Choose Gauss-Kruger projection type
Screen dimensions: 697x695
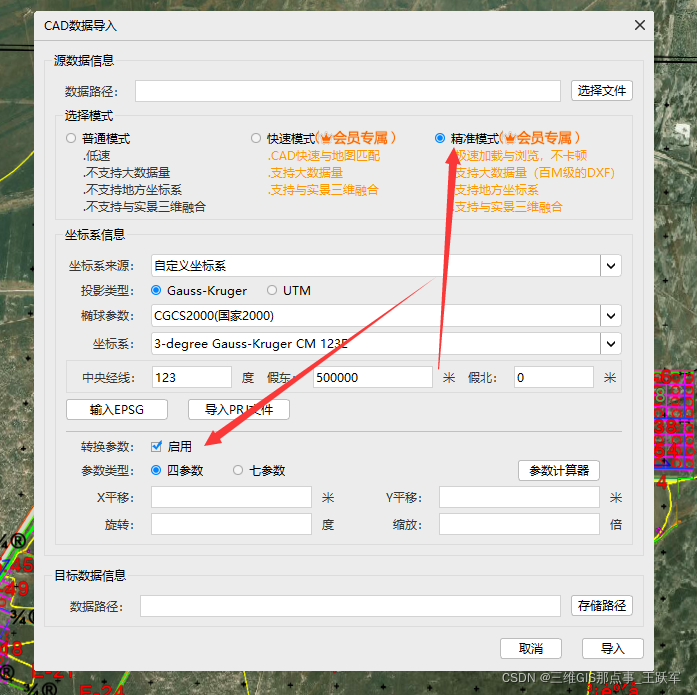[156, 291]
